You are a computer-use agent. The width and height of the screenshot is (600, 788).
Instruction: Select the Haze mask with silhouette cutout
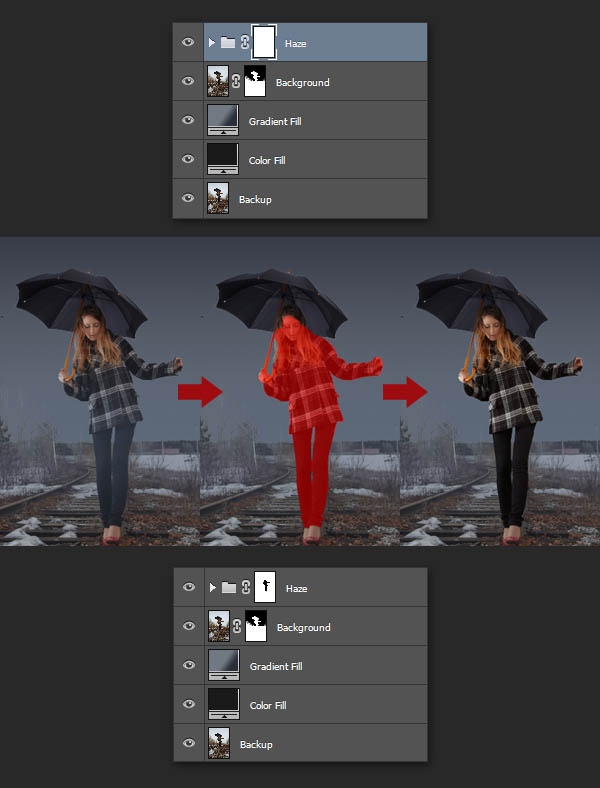[266, 588]
